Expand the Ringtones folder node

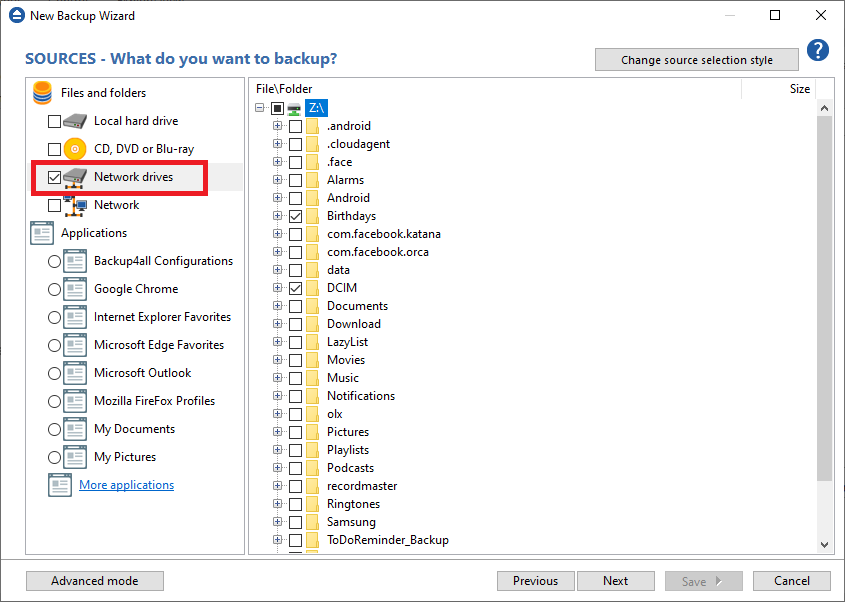pos(278,504)
